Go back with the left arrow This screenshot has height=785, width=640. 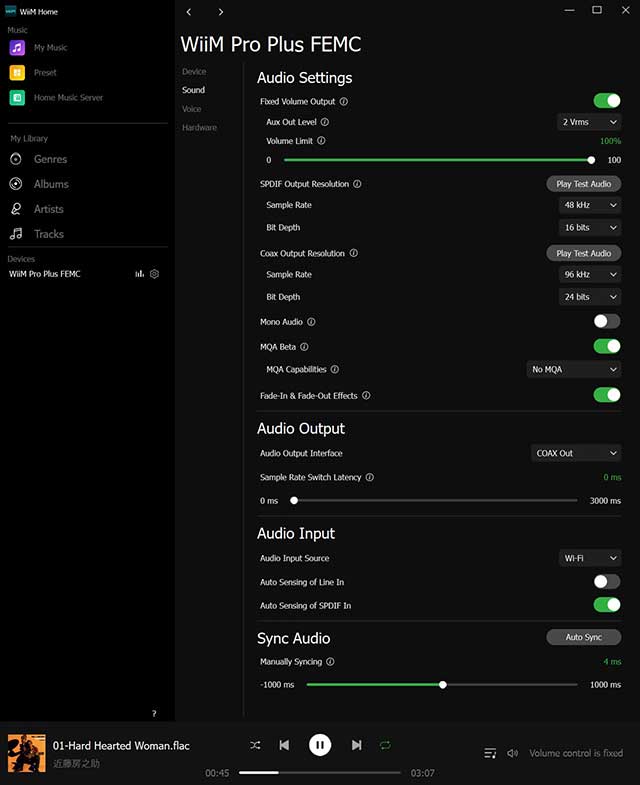pyautogui.click(x=189, y=12)
